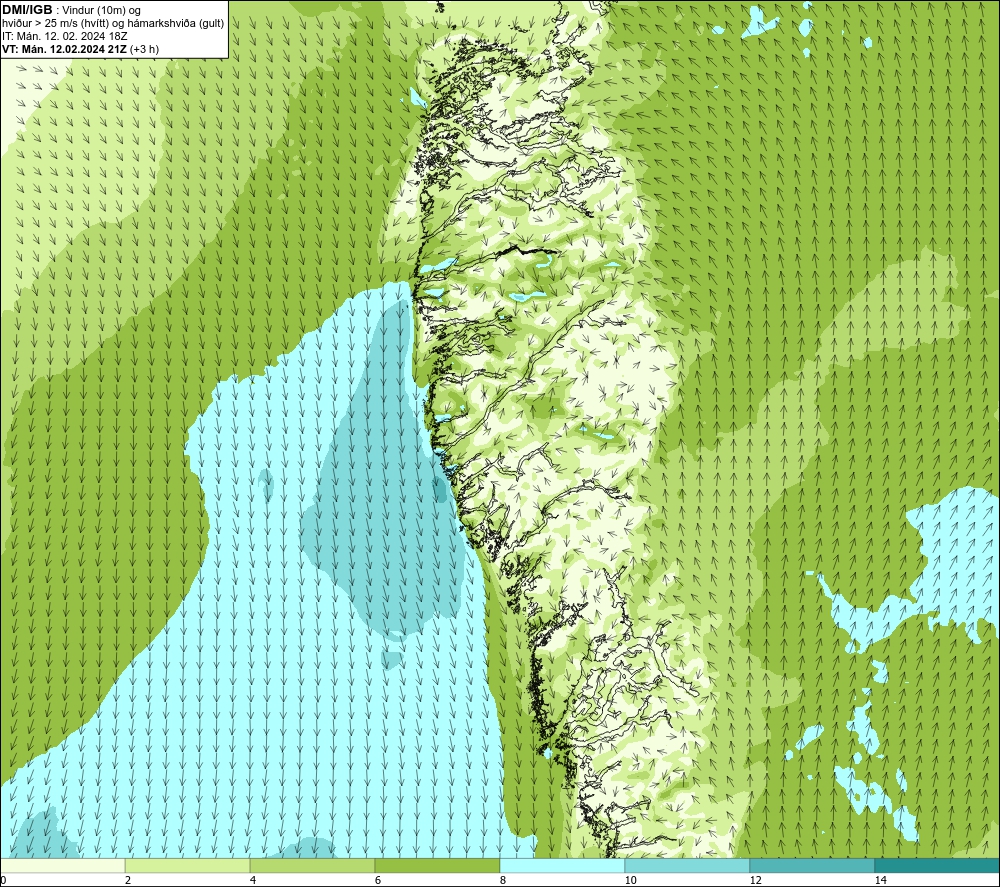Select the pale yellow 0–2 m/s scale swatch

point(62,865)
